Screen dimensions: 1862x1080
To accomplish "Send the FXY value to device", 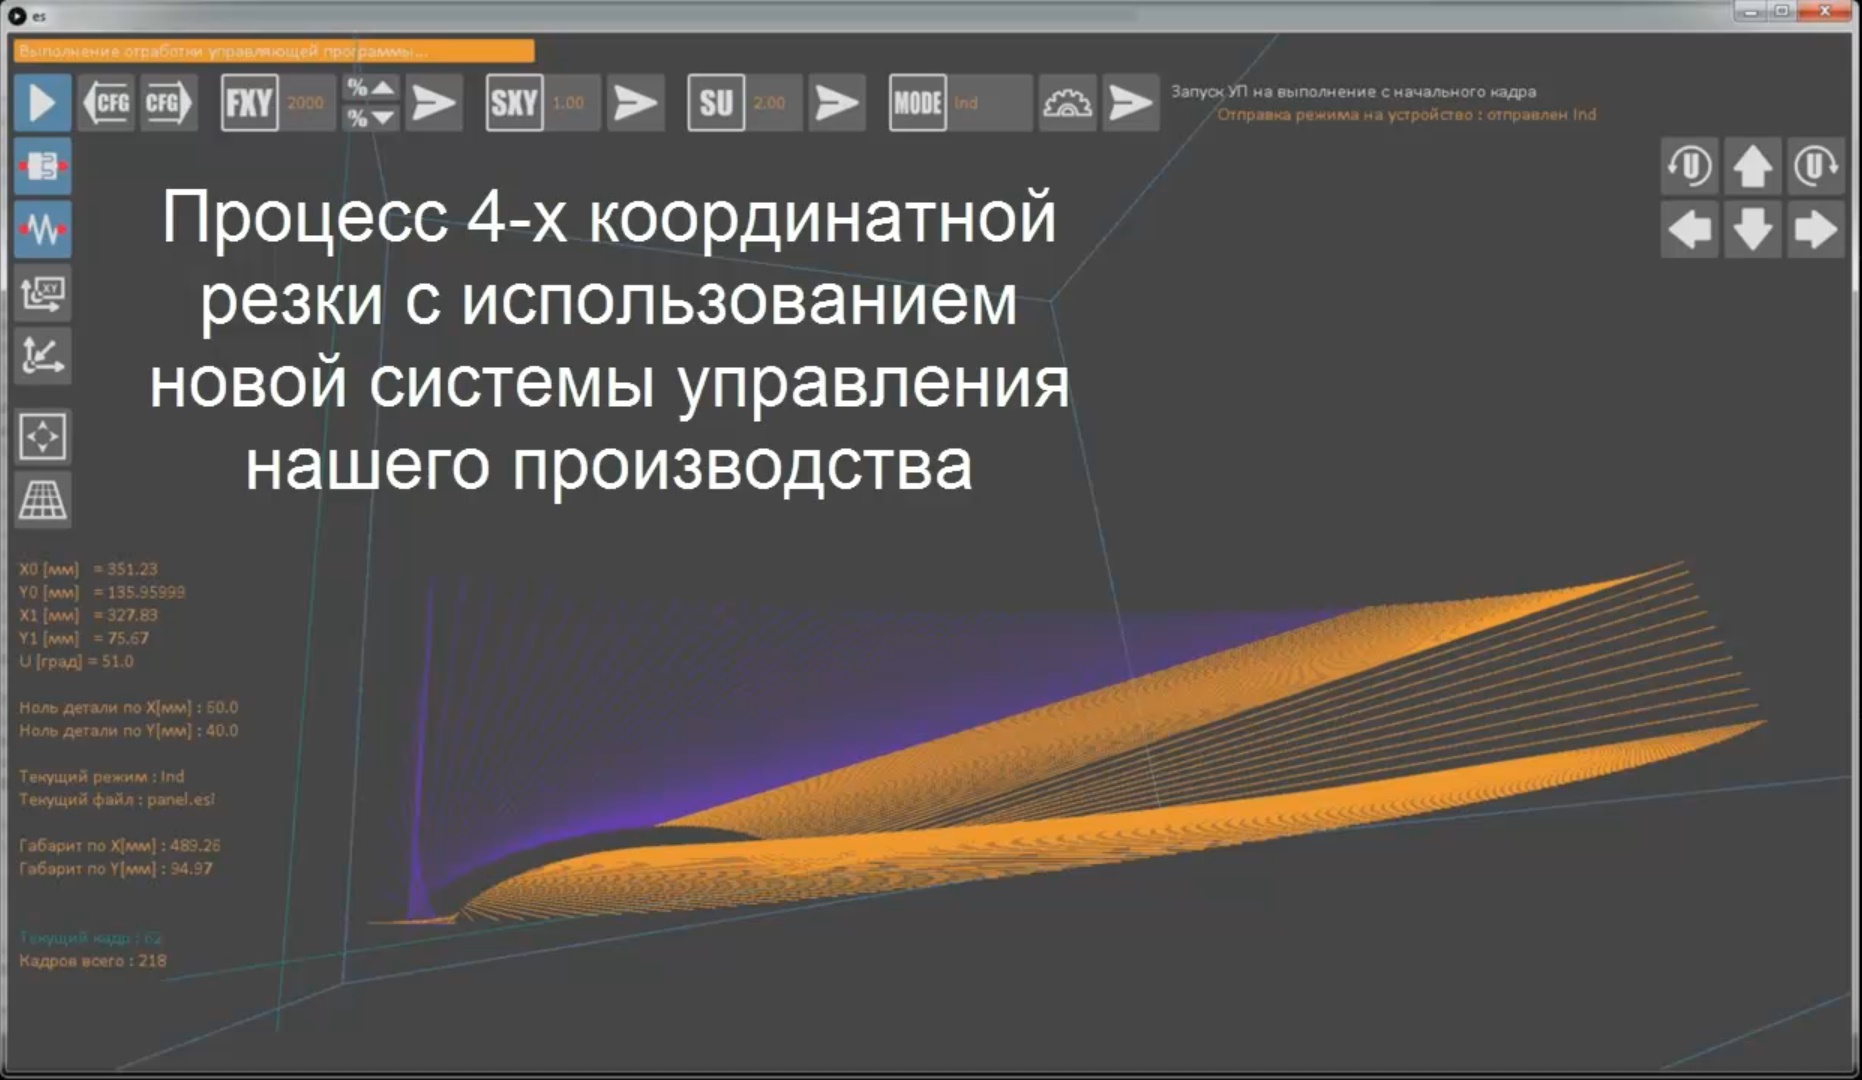I will click(434, 103).
